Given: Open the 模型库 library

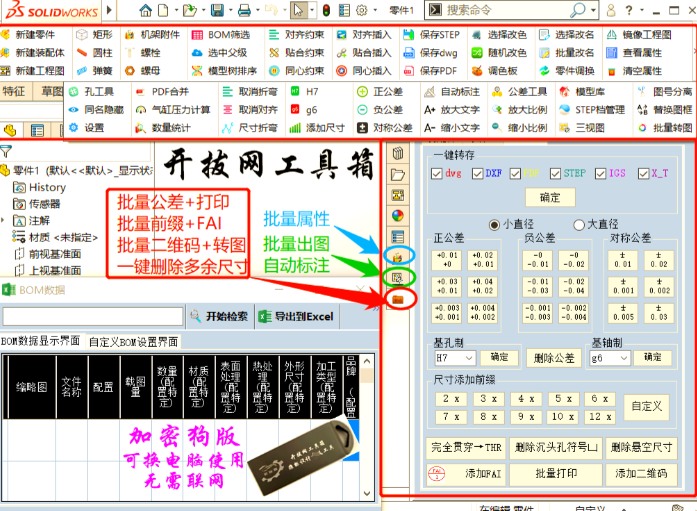Looking at the screenshot, I should [x=582, y=92].
